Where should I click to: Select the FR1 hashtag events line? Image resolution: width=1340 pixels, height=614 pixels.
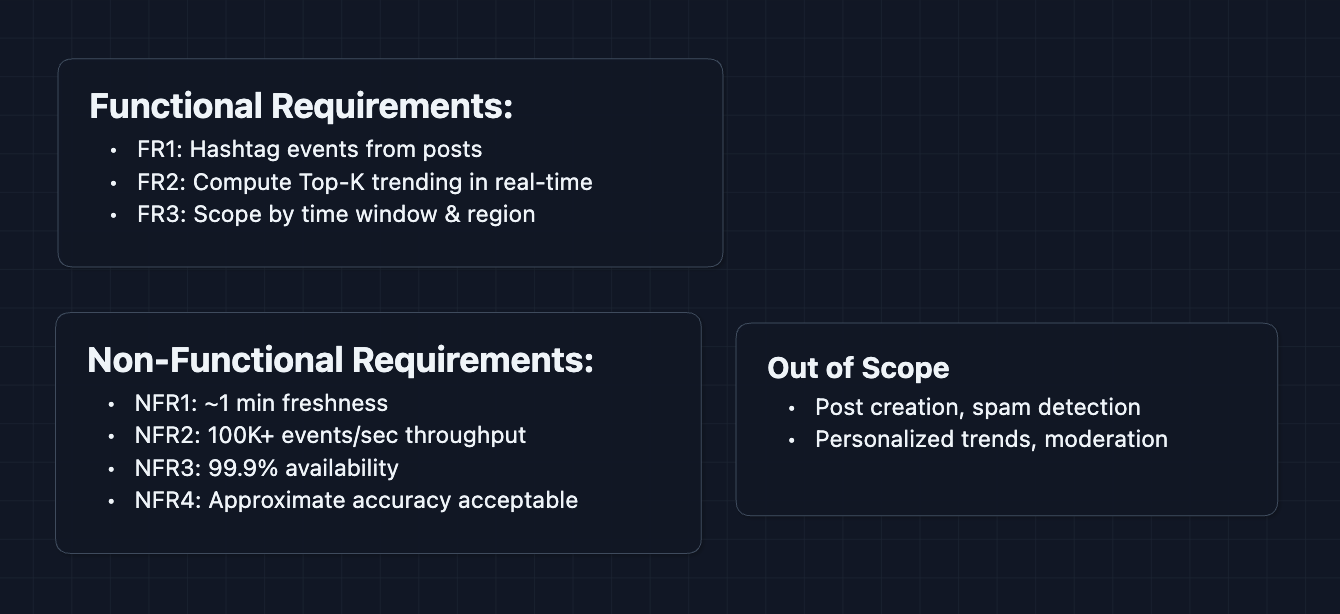point(310,149)
